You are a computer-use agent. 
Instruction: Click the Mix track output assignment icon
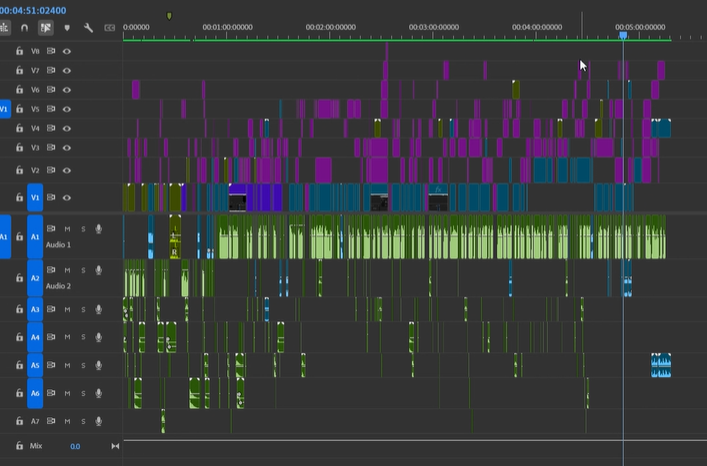[x=115, y=446]
